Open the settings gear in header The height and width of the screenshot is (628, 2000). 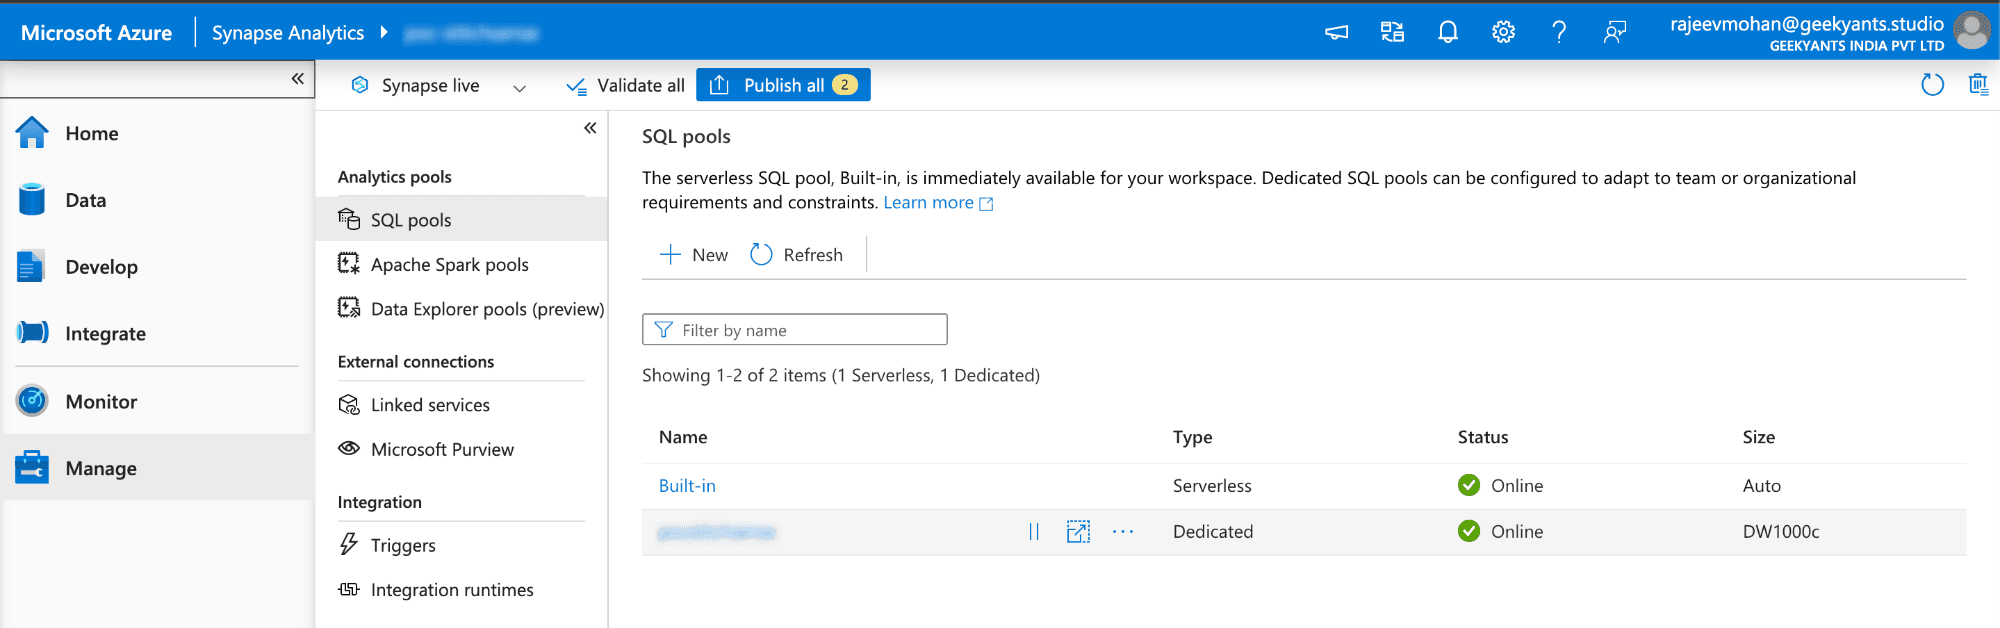coord(1503,32)
